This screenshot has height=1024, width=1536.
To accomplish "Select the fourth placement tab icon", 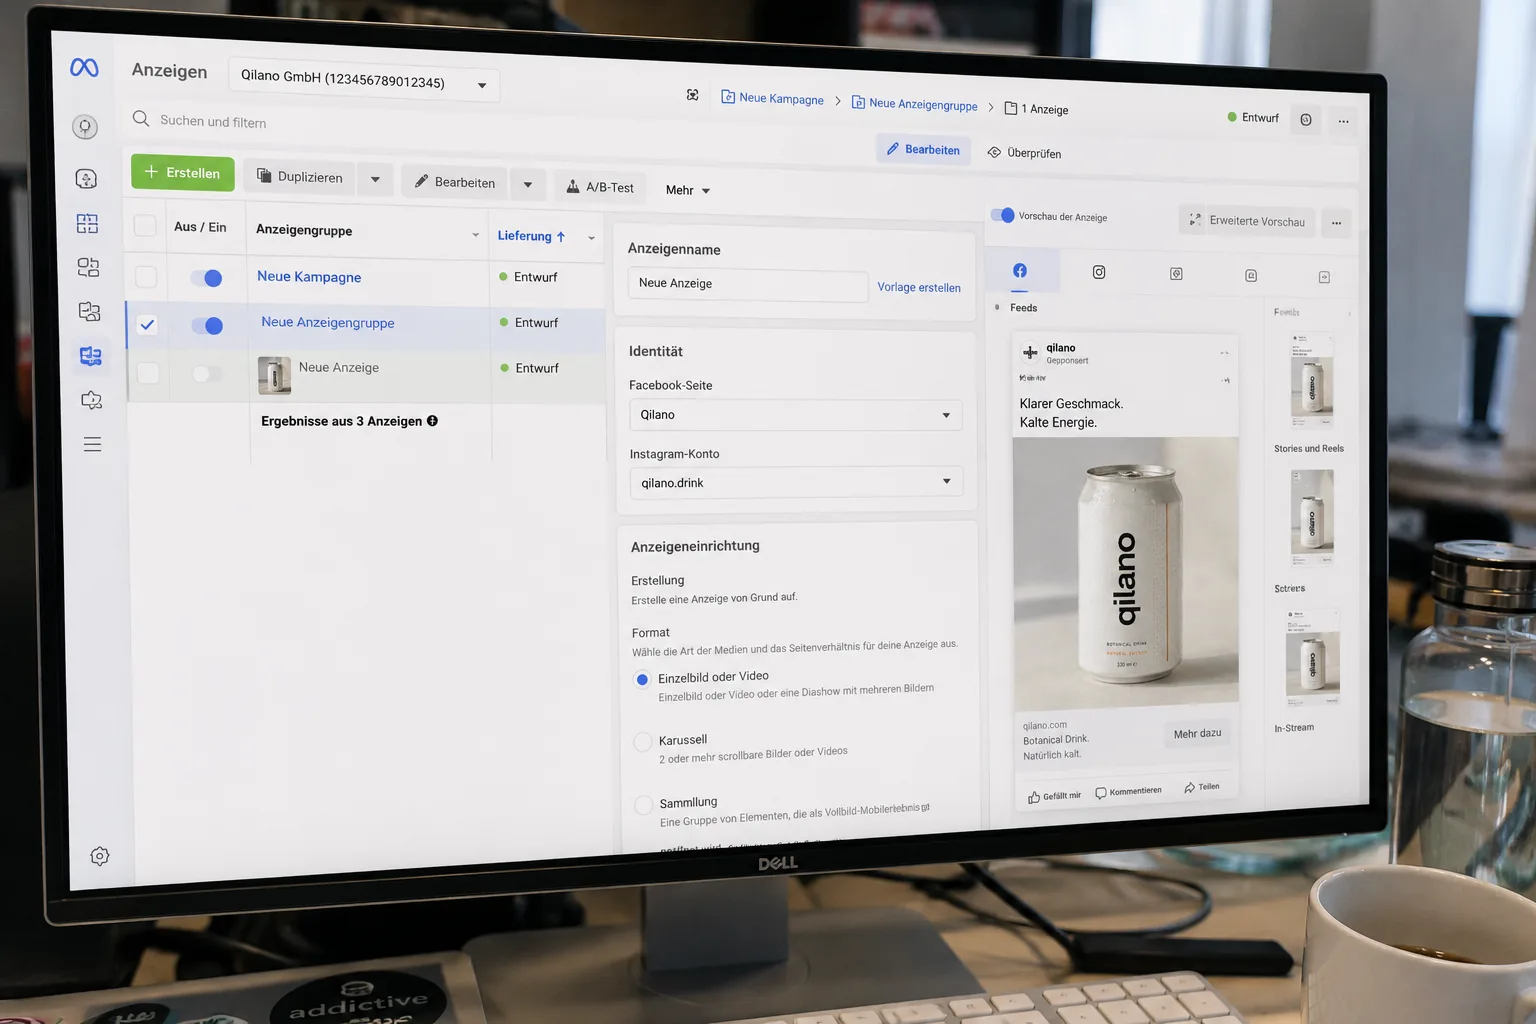I will click(x=1251, y=275).
